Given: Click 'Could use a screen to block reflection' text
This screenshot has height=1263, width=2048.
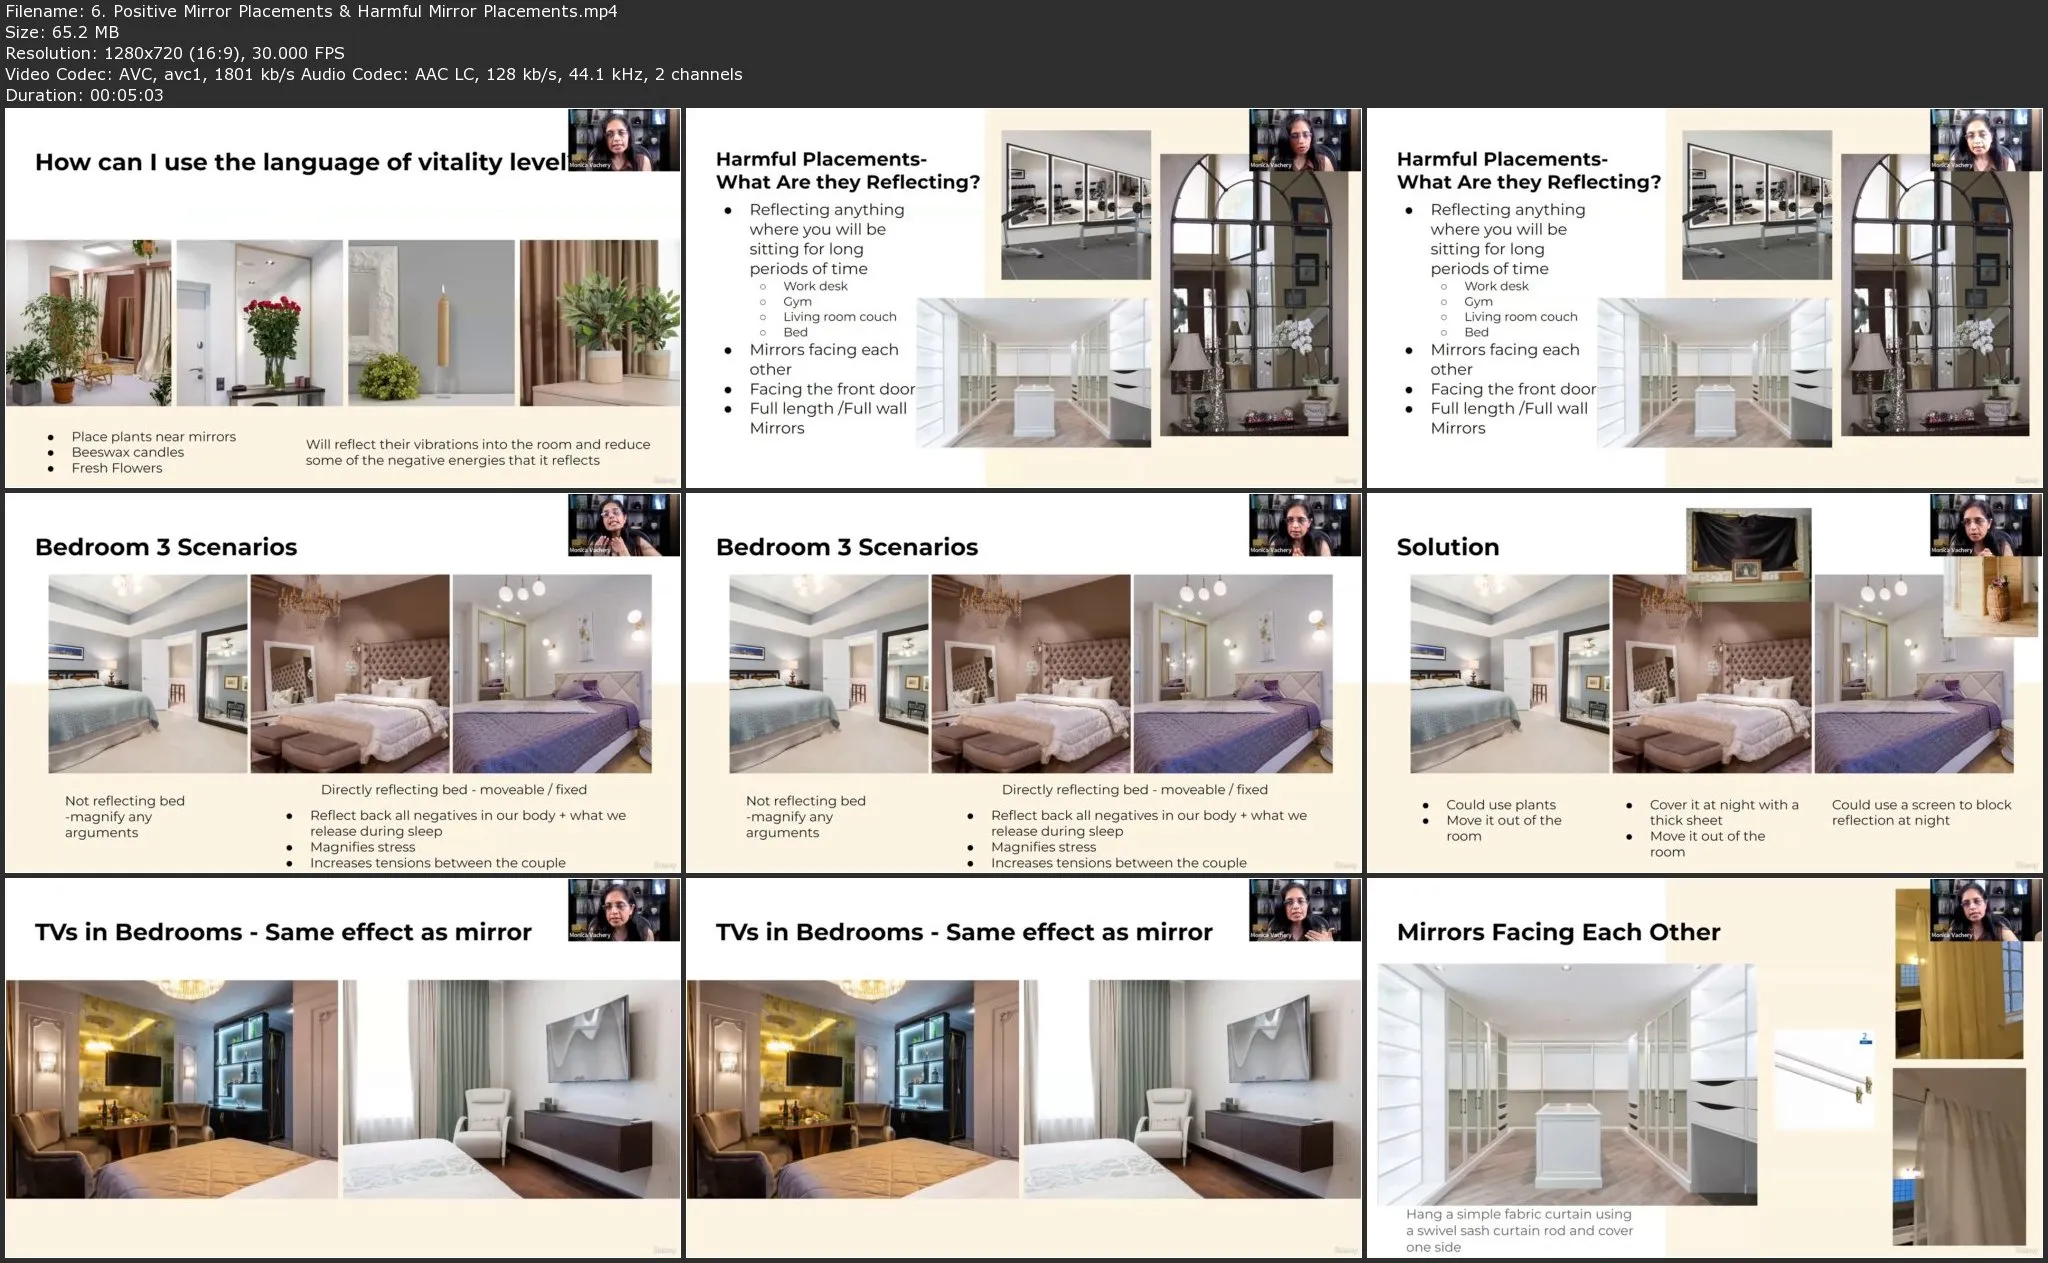Looking at the screenshot, I should (1921, 812).
